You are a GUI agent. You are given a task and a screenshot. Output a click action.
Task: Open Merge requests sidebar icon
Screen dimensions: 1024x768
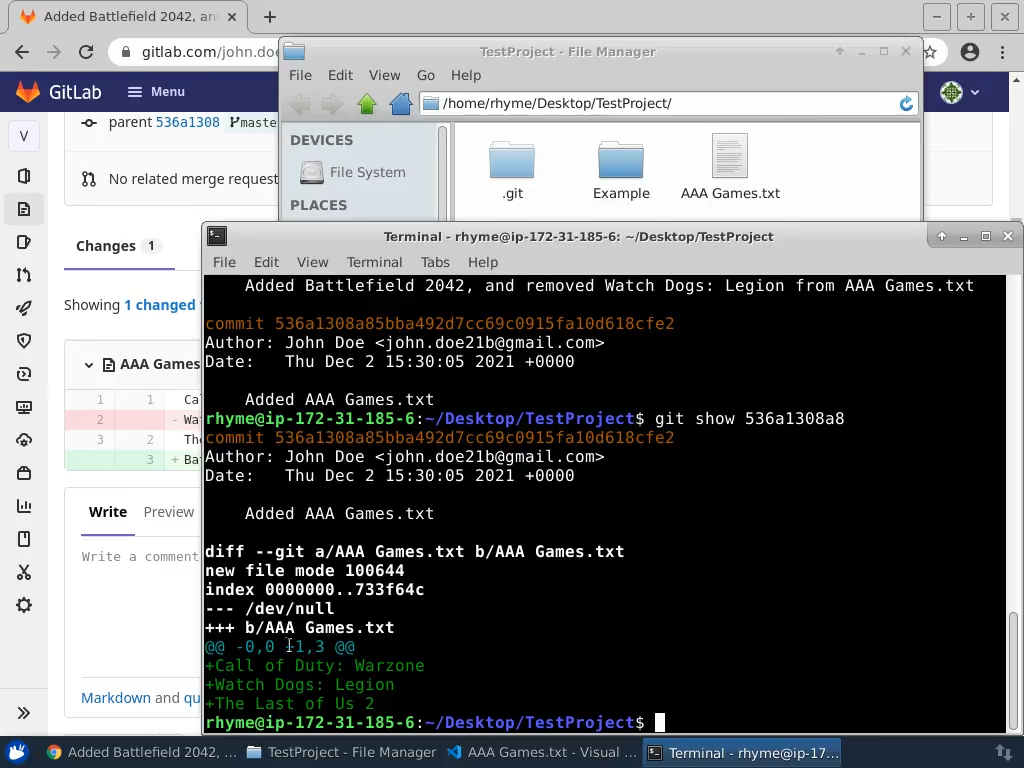24,275
